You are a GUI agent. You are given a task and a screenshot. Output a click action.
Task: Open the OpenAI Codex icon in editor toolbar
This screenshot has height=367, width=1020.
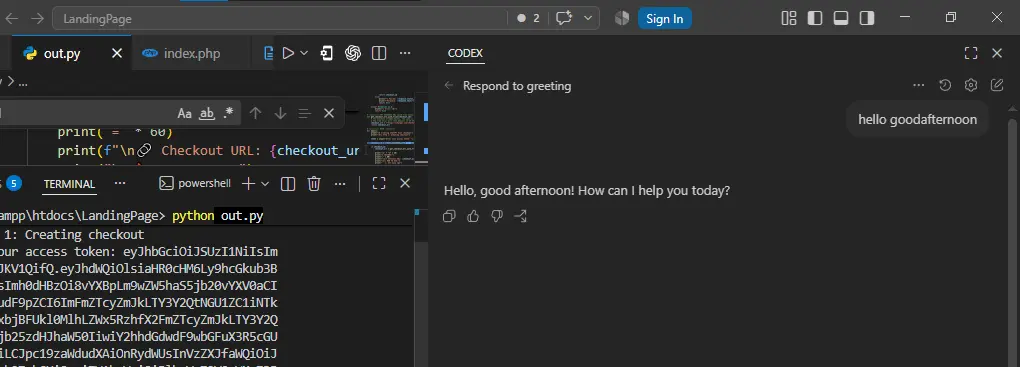(x=353, y=53)
